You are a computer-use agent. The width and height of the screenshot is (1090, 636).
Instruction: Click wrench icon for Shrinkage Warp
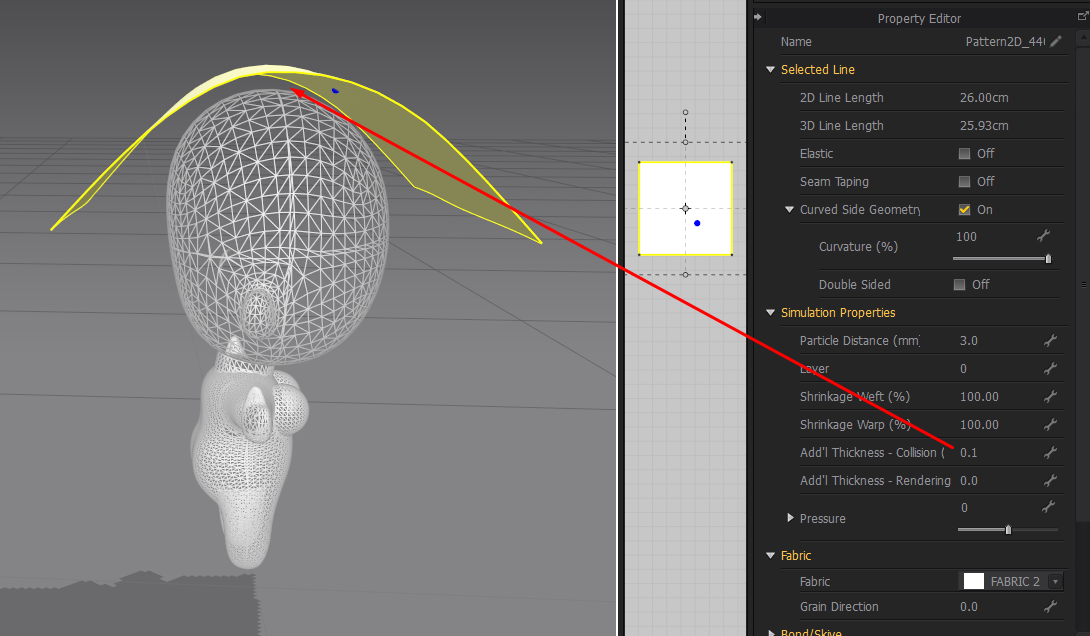click(1050, 425)
